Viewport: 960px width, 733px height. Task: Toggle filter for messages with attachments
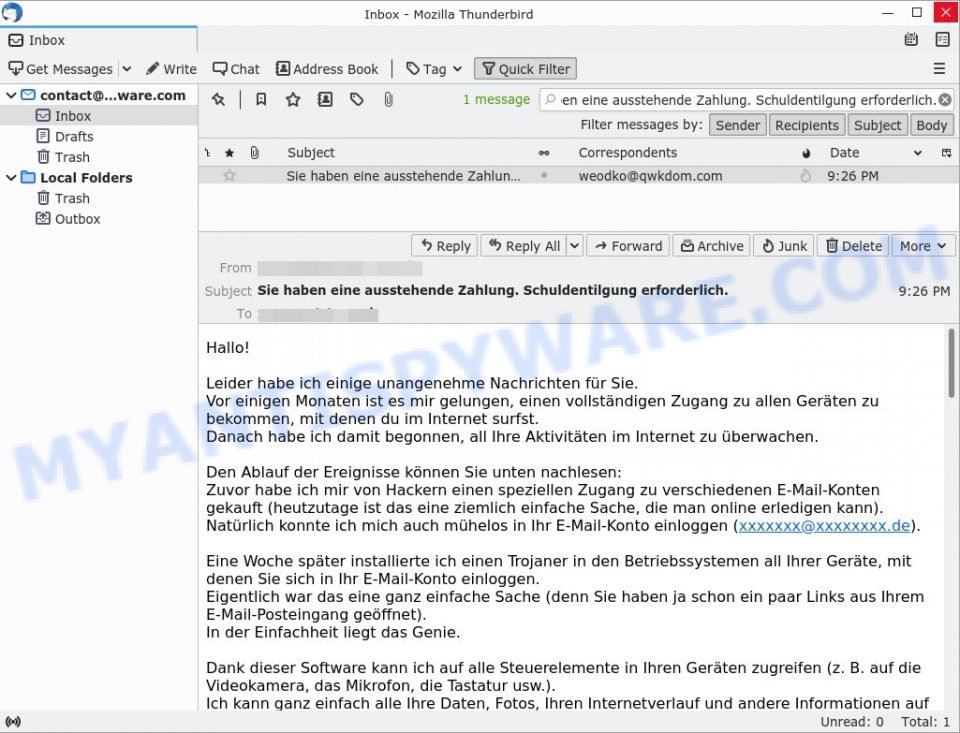(x=388, y=99)
